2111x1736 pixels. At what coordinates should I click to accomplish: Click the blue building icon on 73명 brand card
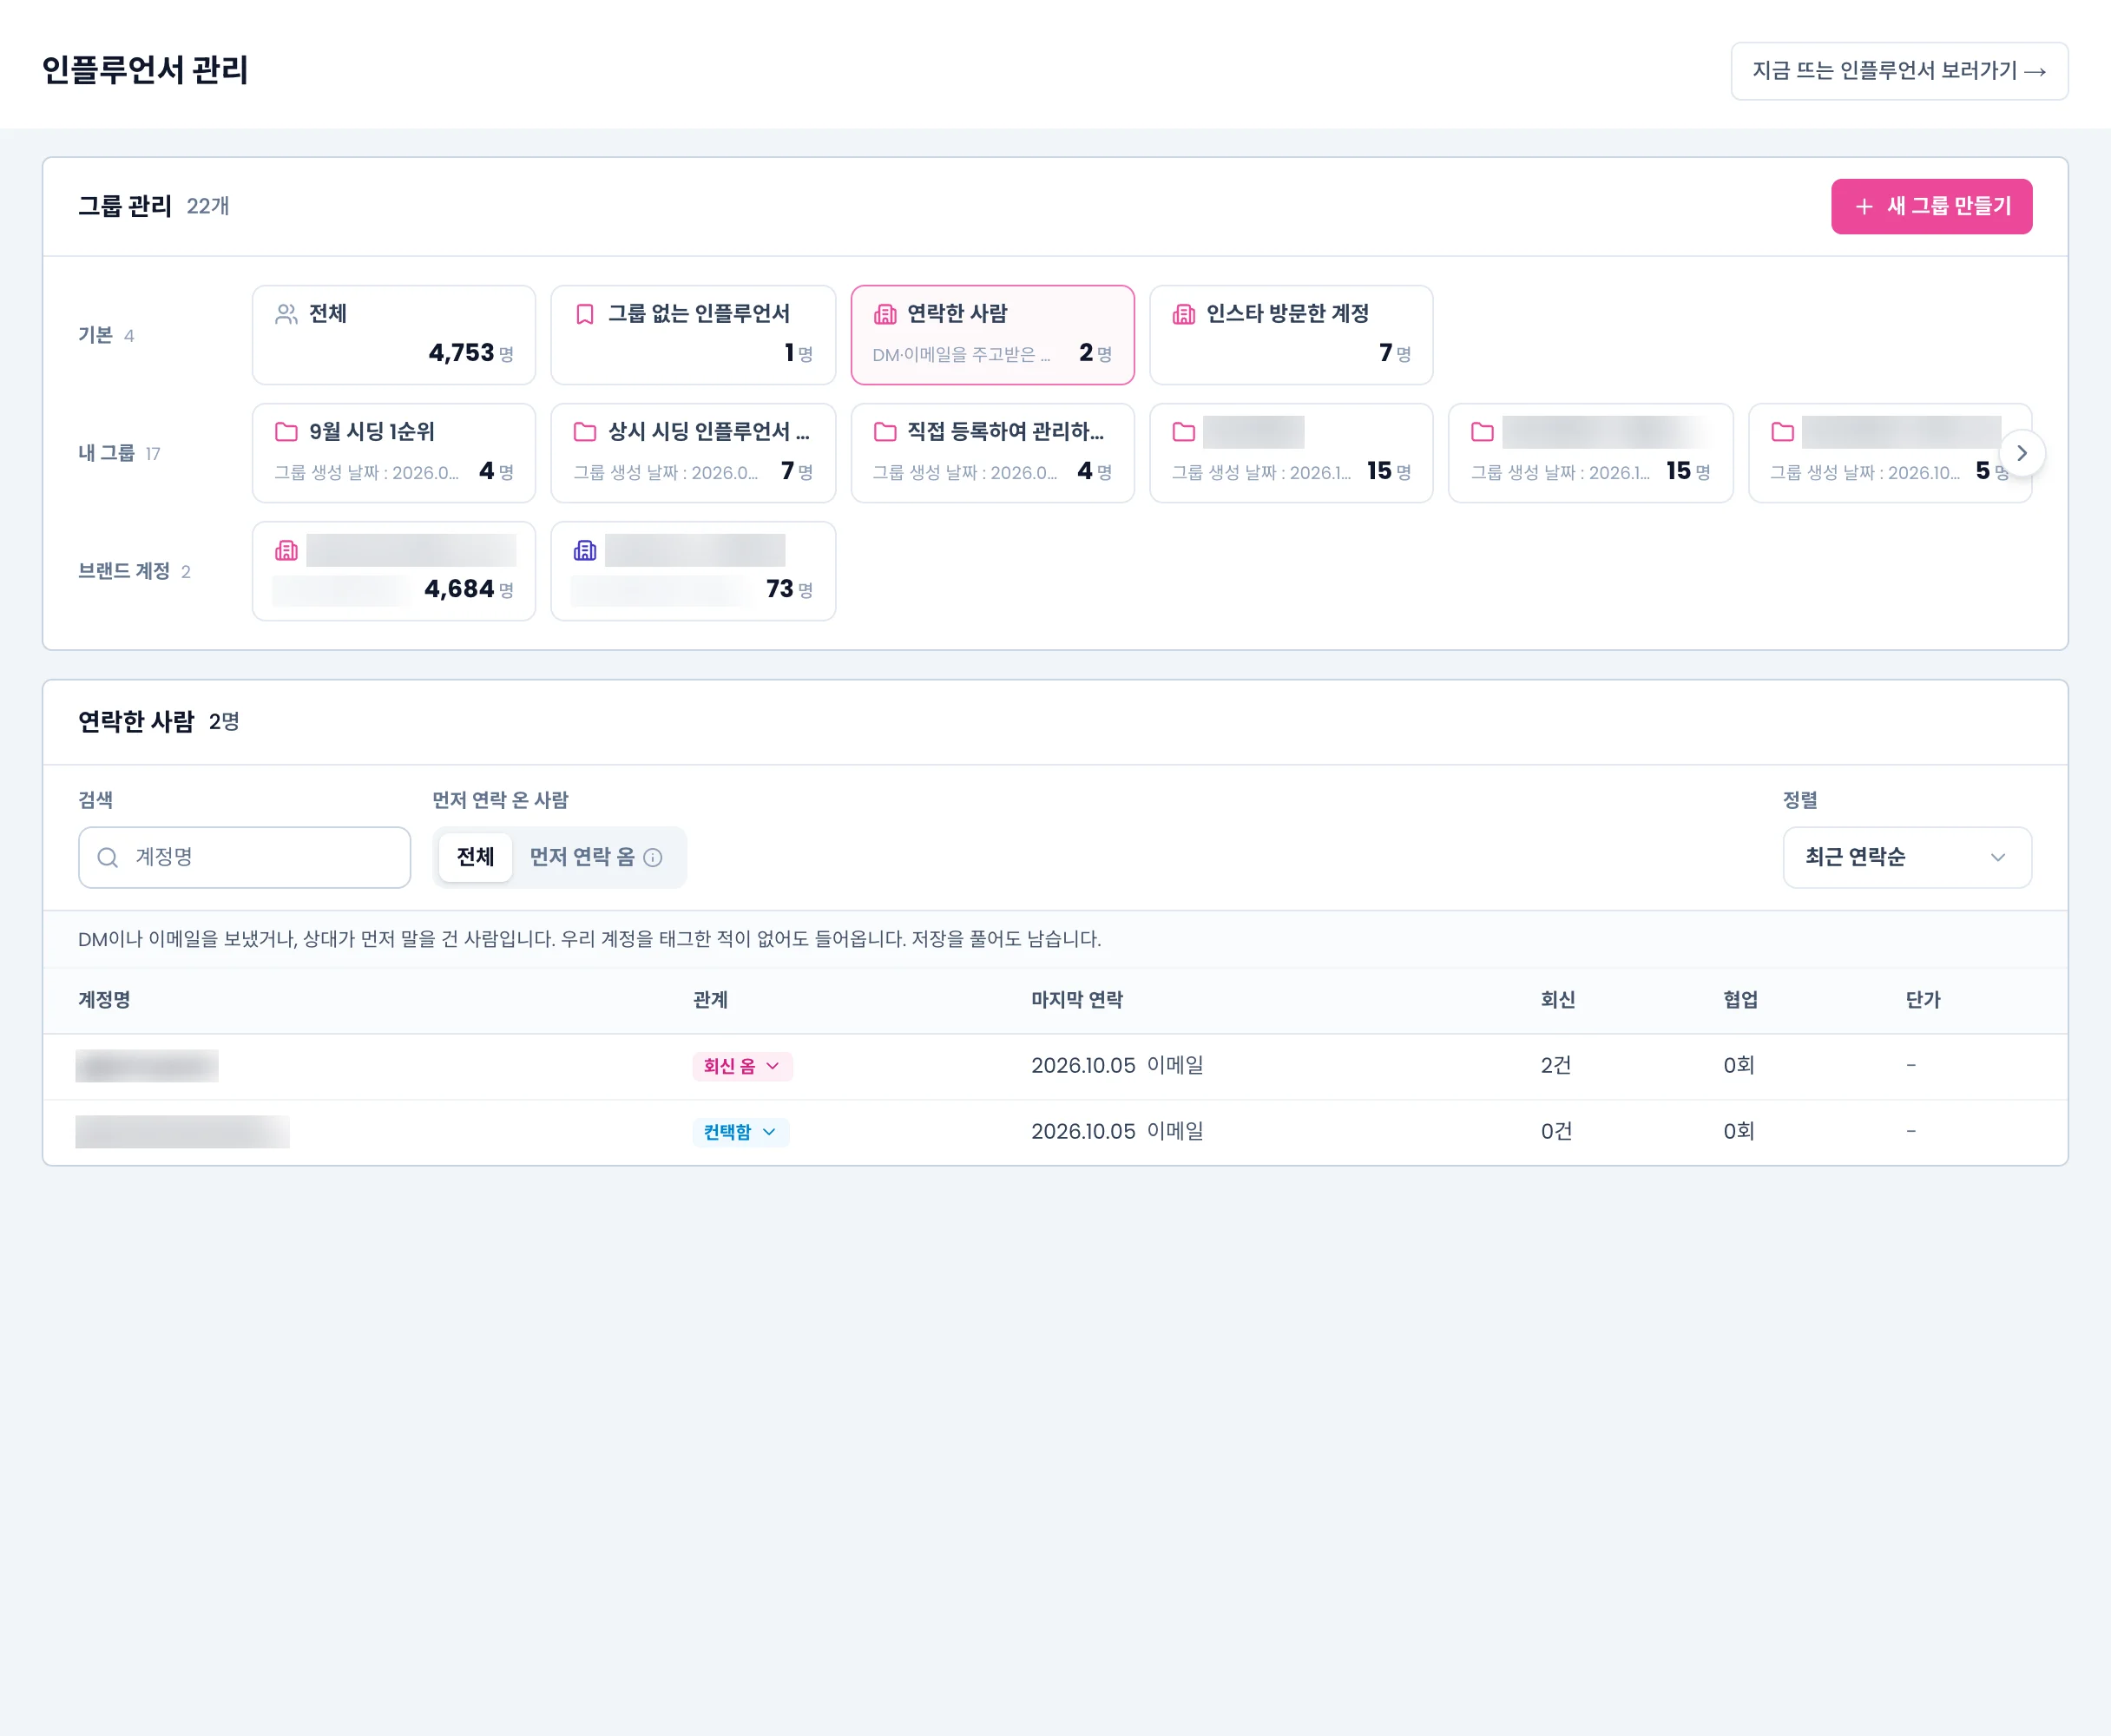point(585,550)
